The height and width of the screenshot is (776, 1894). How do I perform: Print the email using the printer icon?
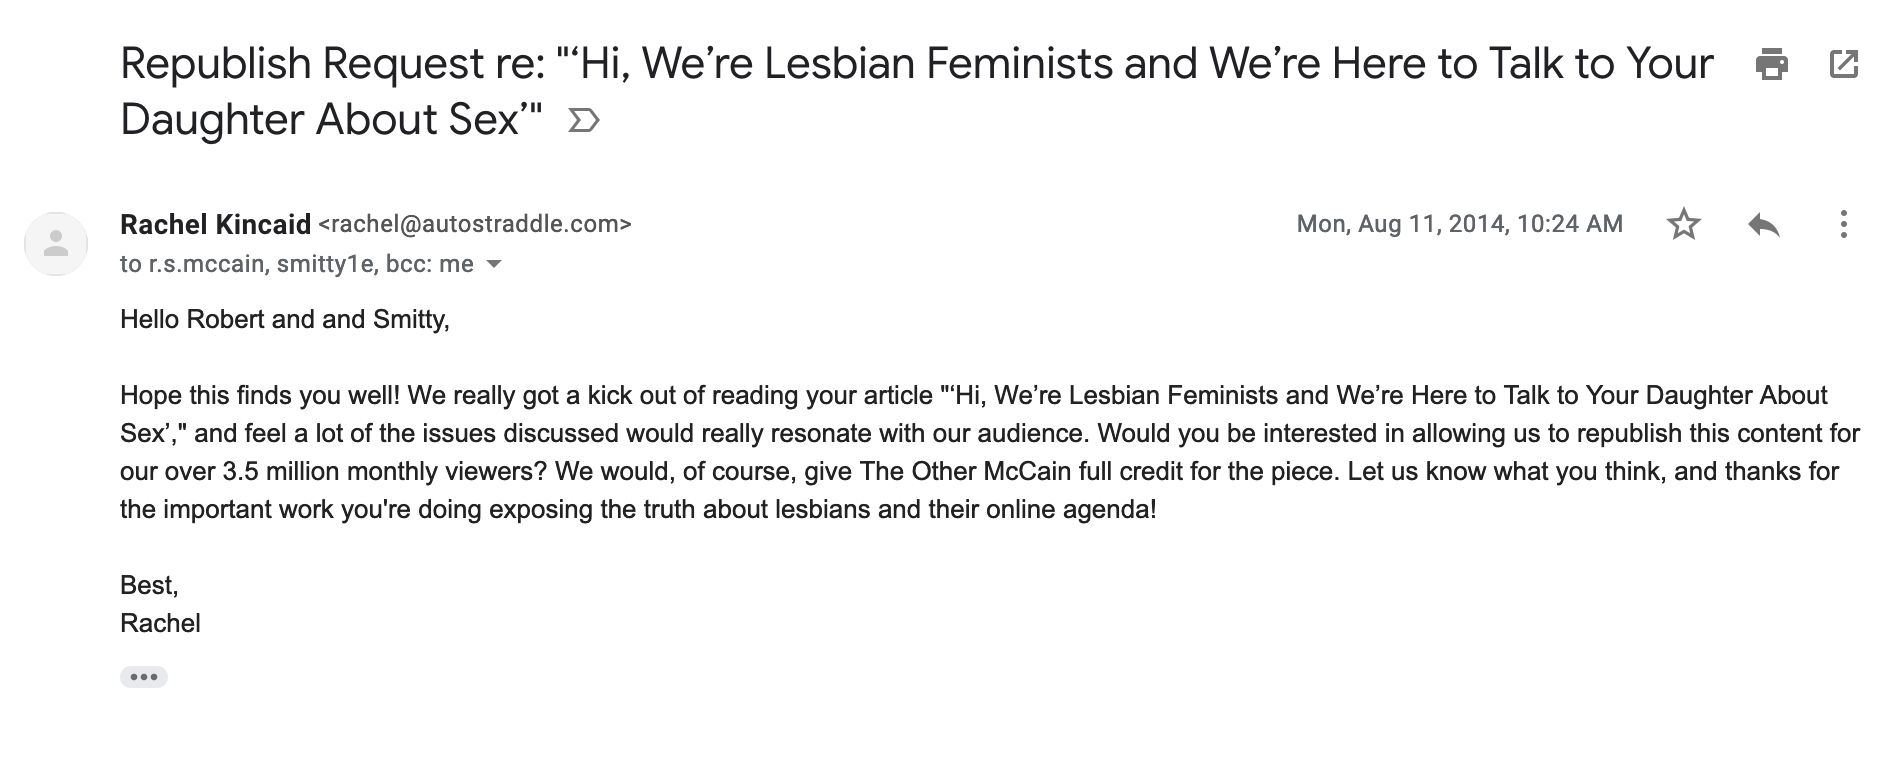1771,64
